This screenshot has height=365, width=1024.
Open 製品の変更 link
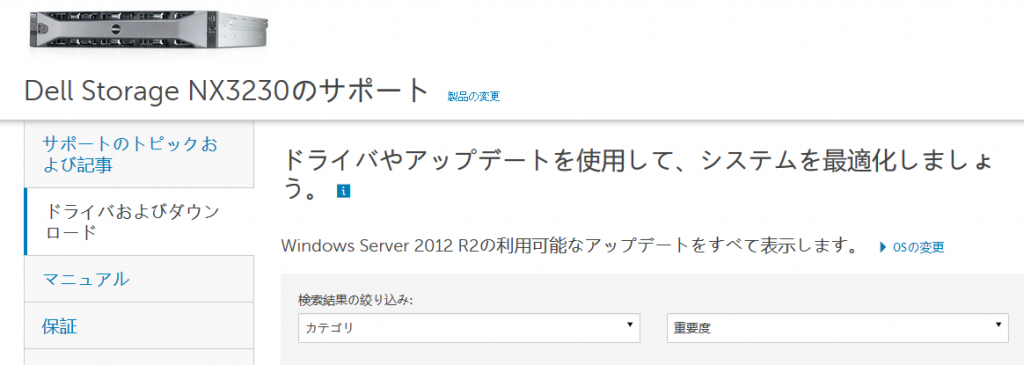pos(473,97)
